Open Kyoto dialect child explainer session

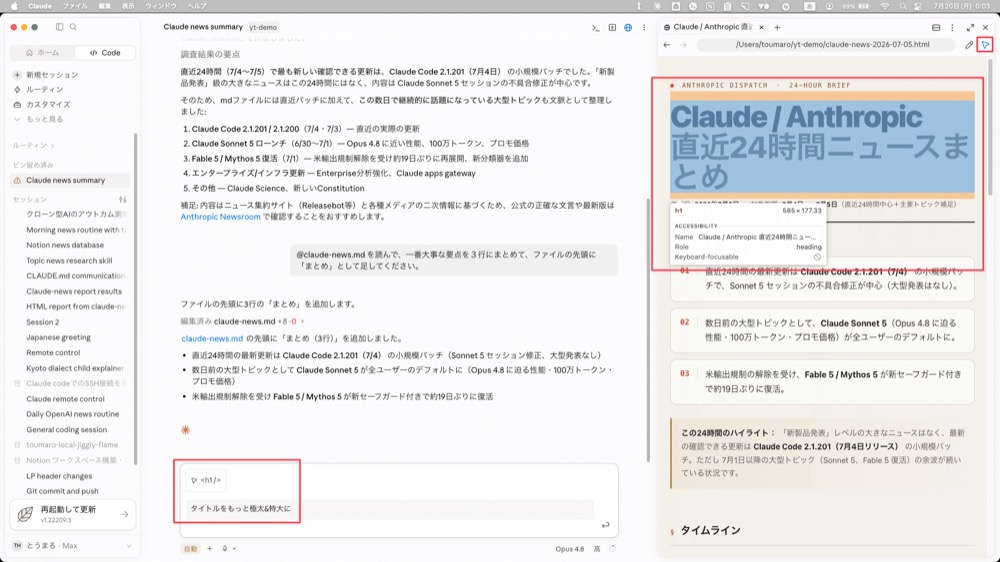pyautogui.click(x=75, y=368)
